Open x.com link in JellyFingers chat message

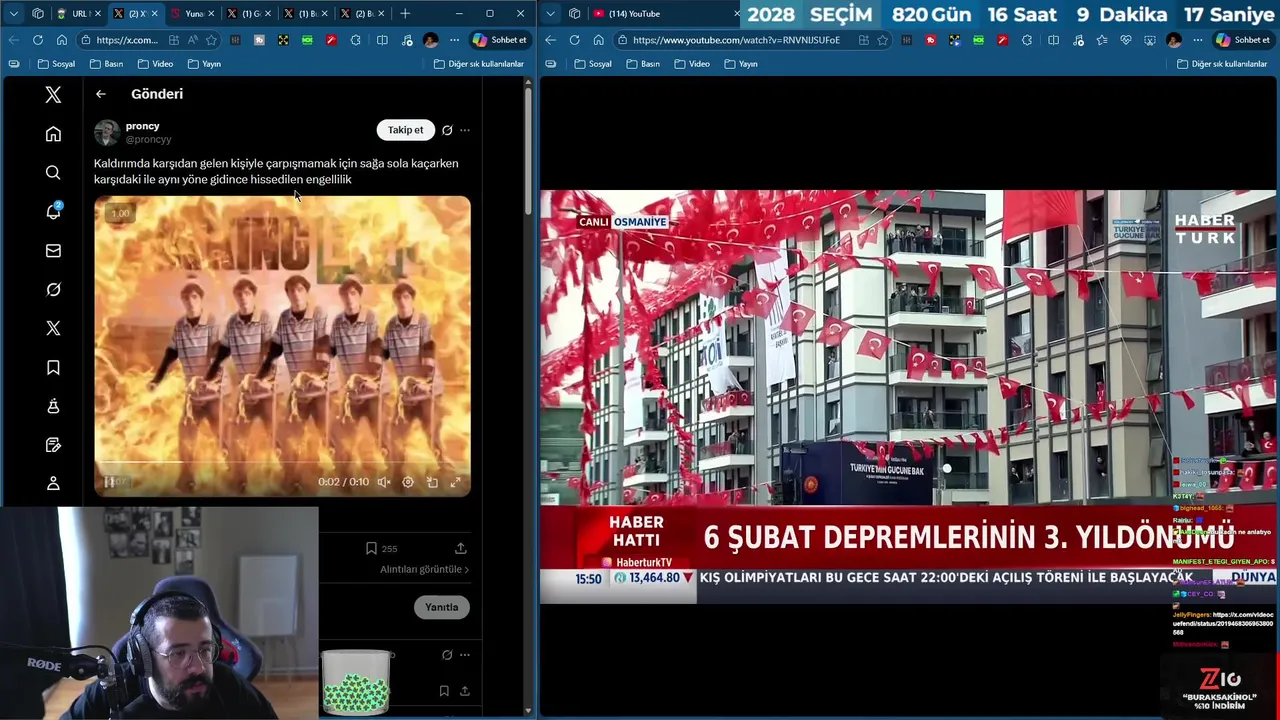(x=1223, y=623)
